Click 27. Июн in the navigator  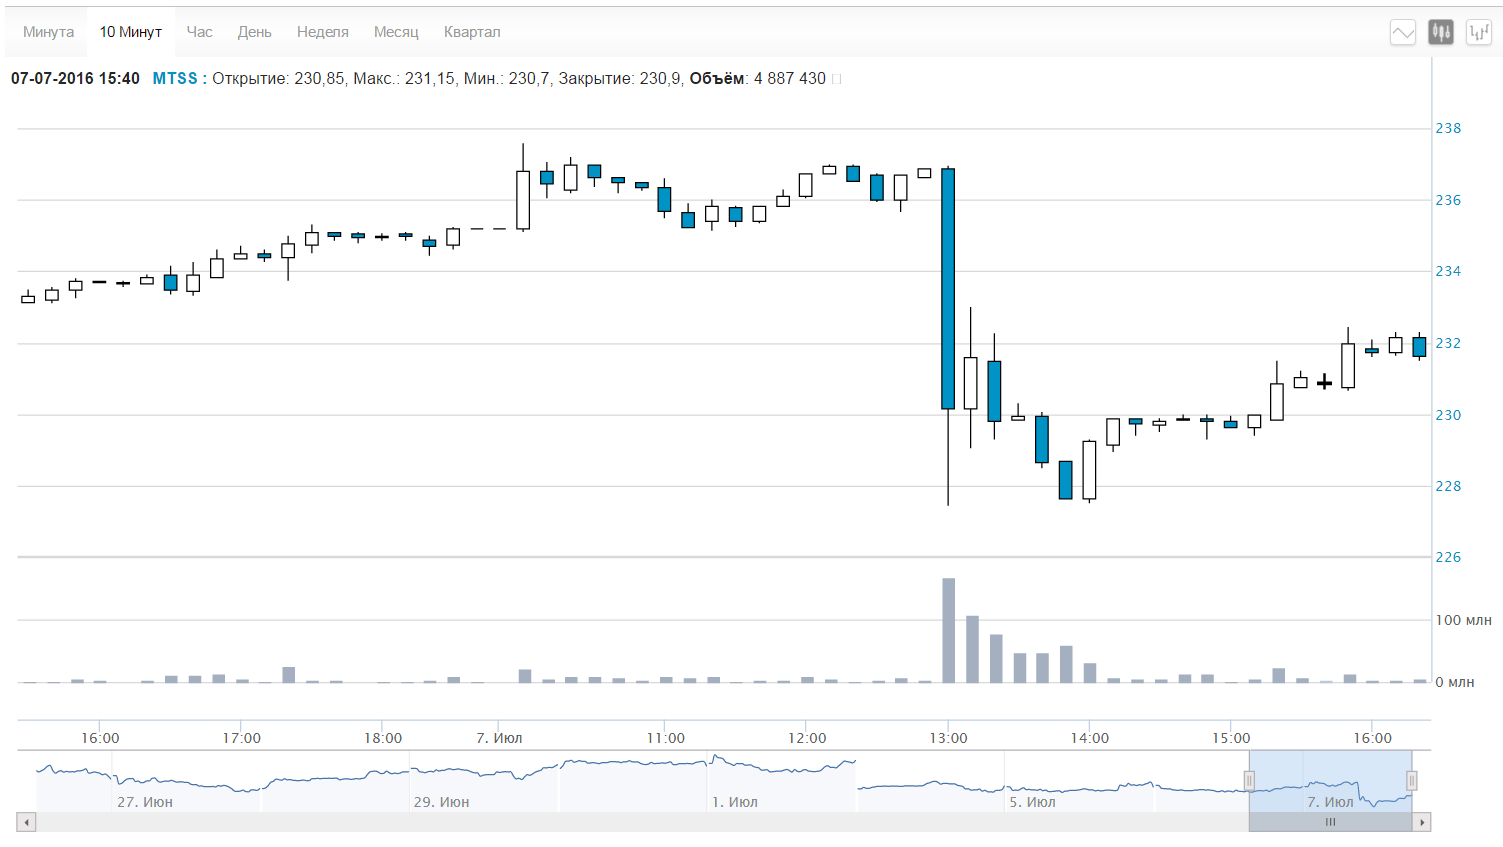tap(145, 803)
